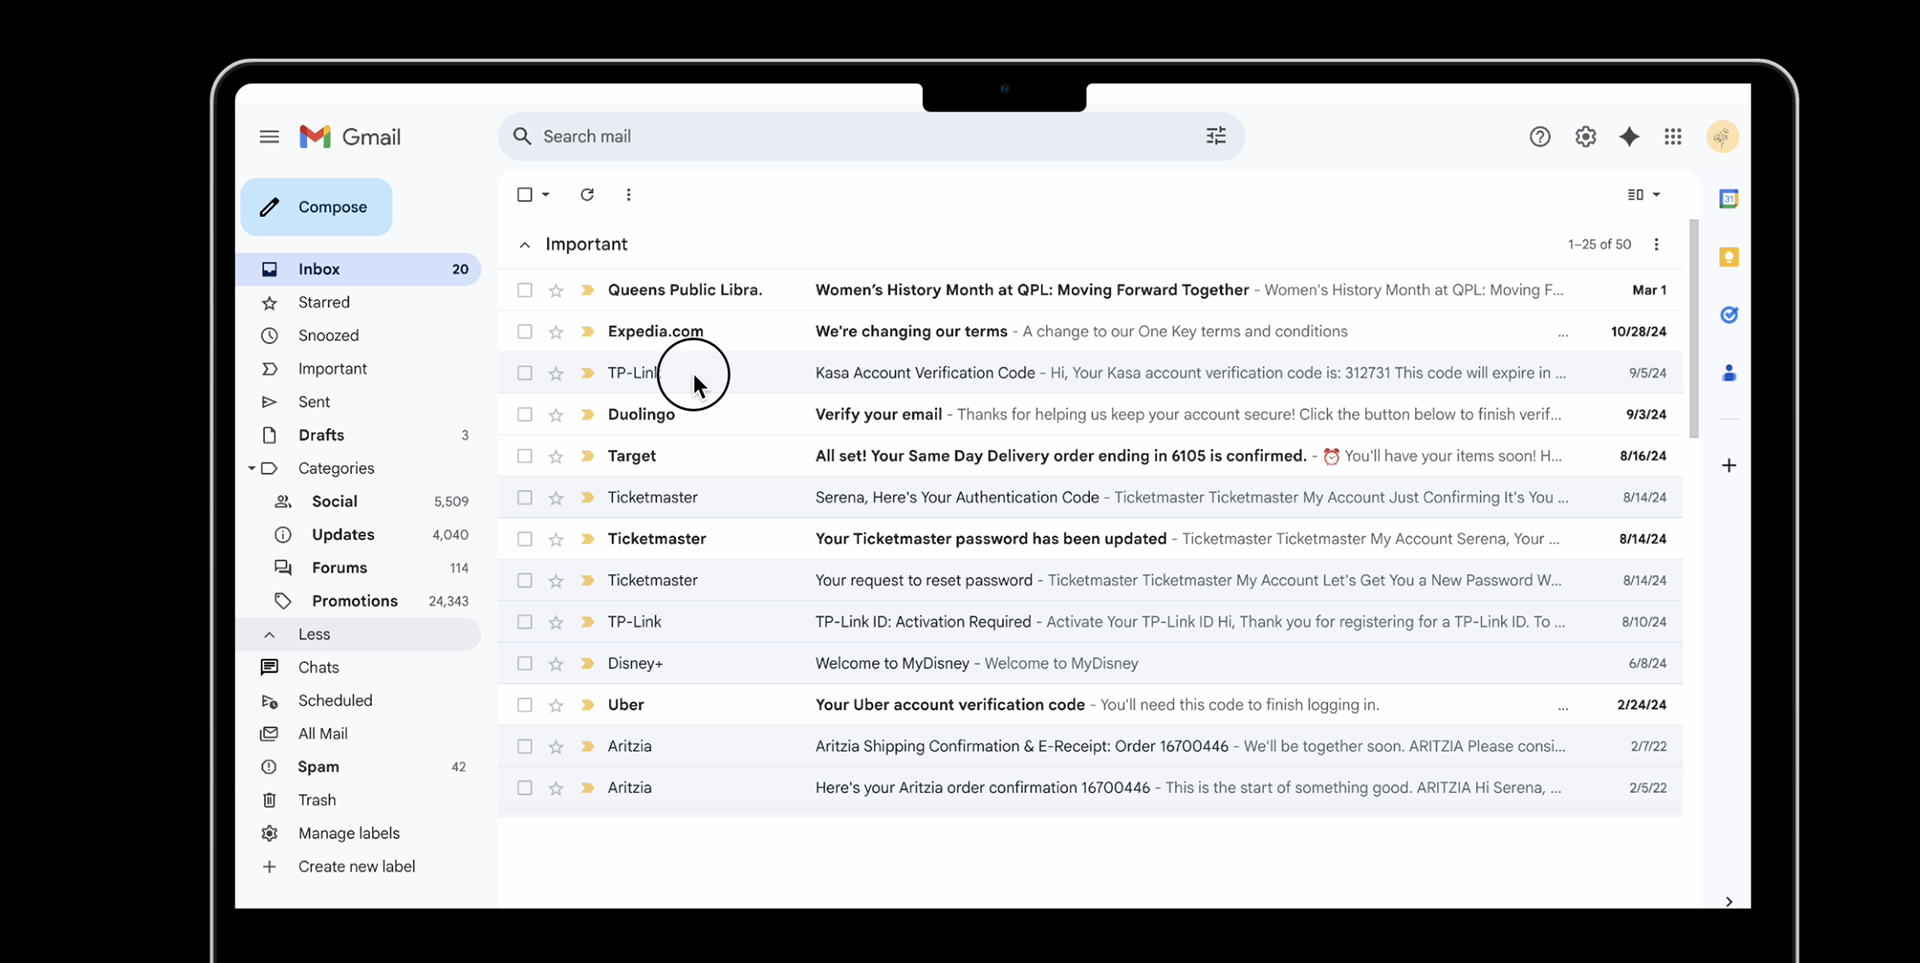This screenshot has height=963, width=1920.
Task: Get add-ons with the plus icon
Action: pyautogui.click(x=1729, y=465)
